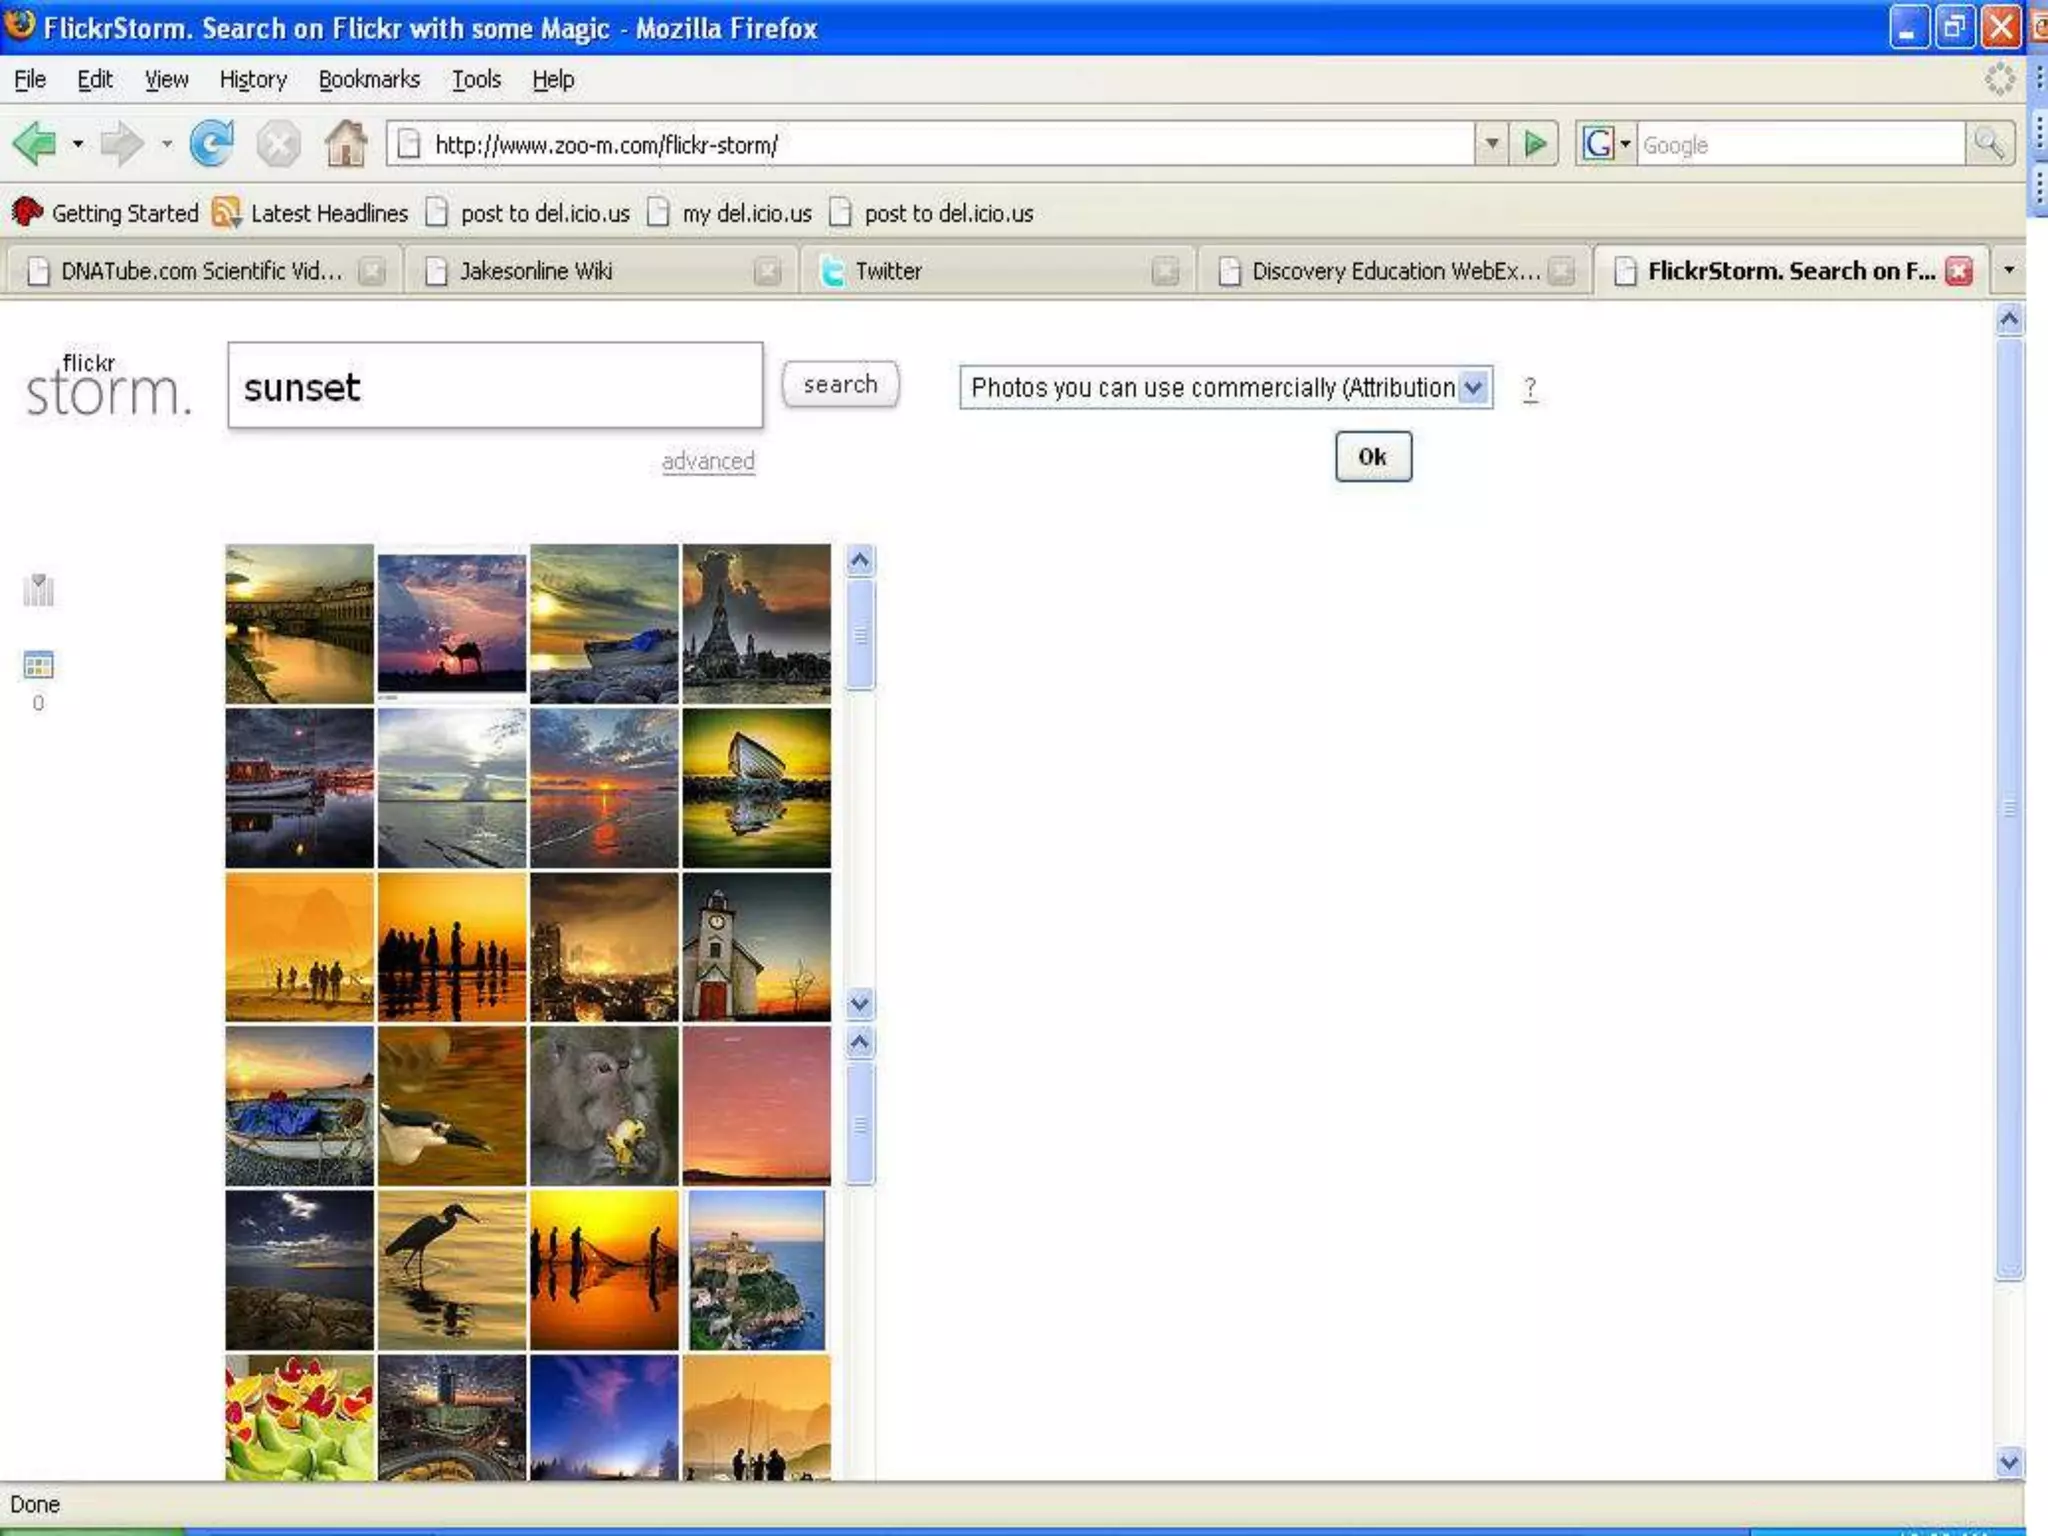The image size is (2048, 1536).
Task: Reload the page with the refresh icon
Action: tap(212, 144)
